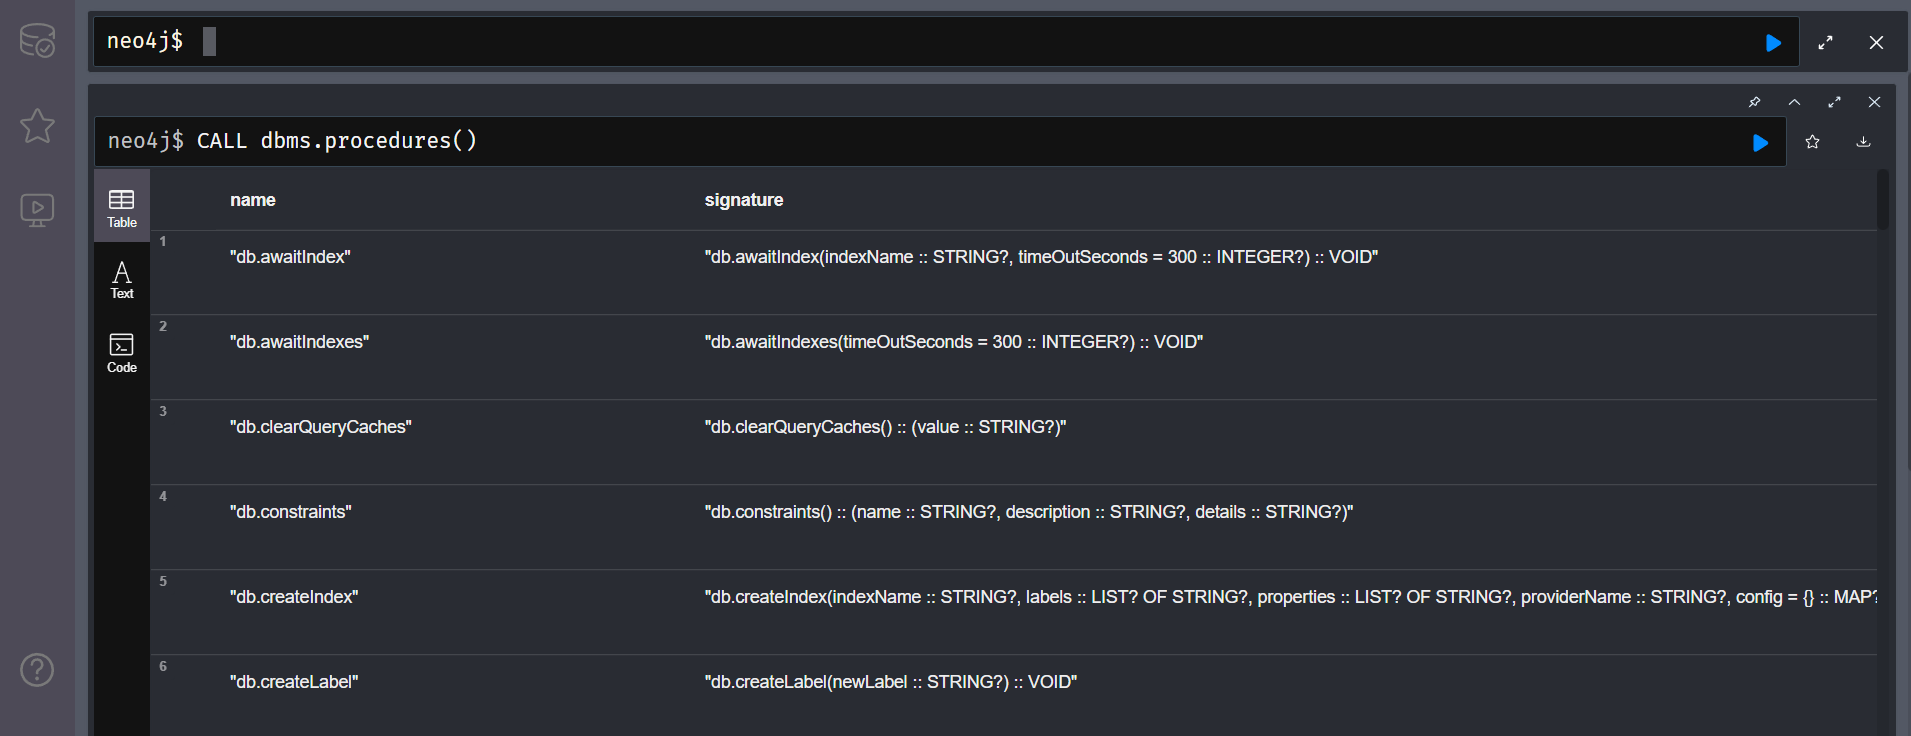Fullscreen the result frame
Screen dimensions: 1911x736
click(1834, 102)
